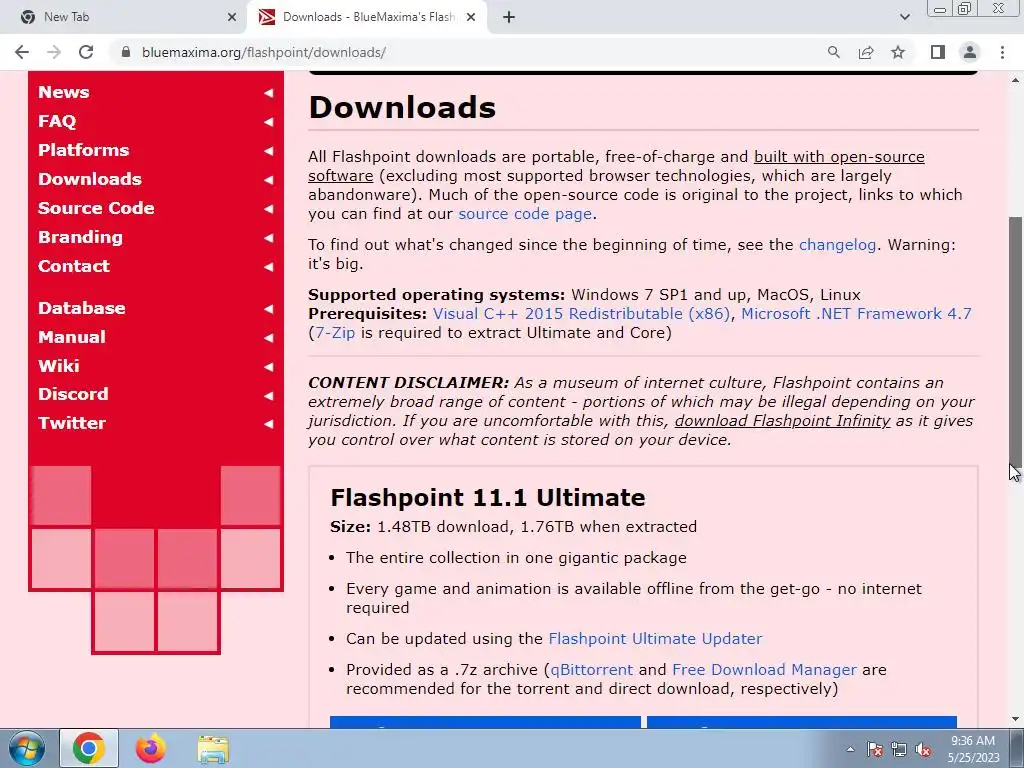
Task: Open Twitter in the sidebar
Action: tap(72, 423)
